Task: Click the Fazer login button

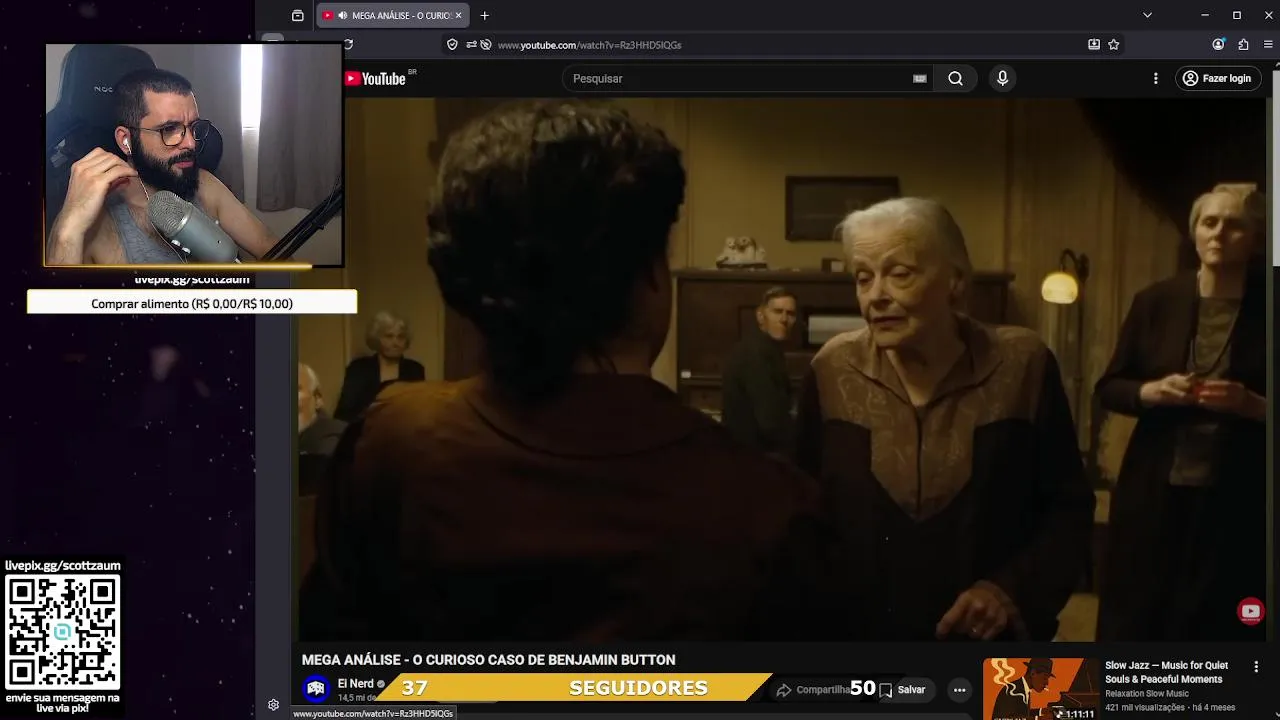Action: [x=1217, y=78]
